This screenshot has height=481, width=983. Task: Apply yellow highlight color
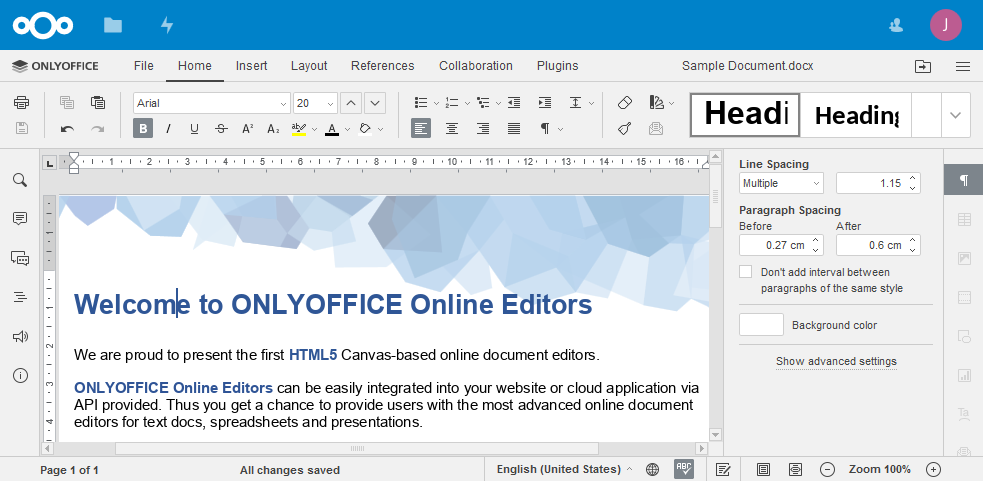point(298,129)
